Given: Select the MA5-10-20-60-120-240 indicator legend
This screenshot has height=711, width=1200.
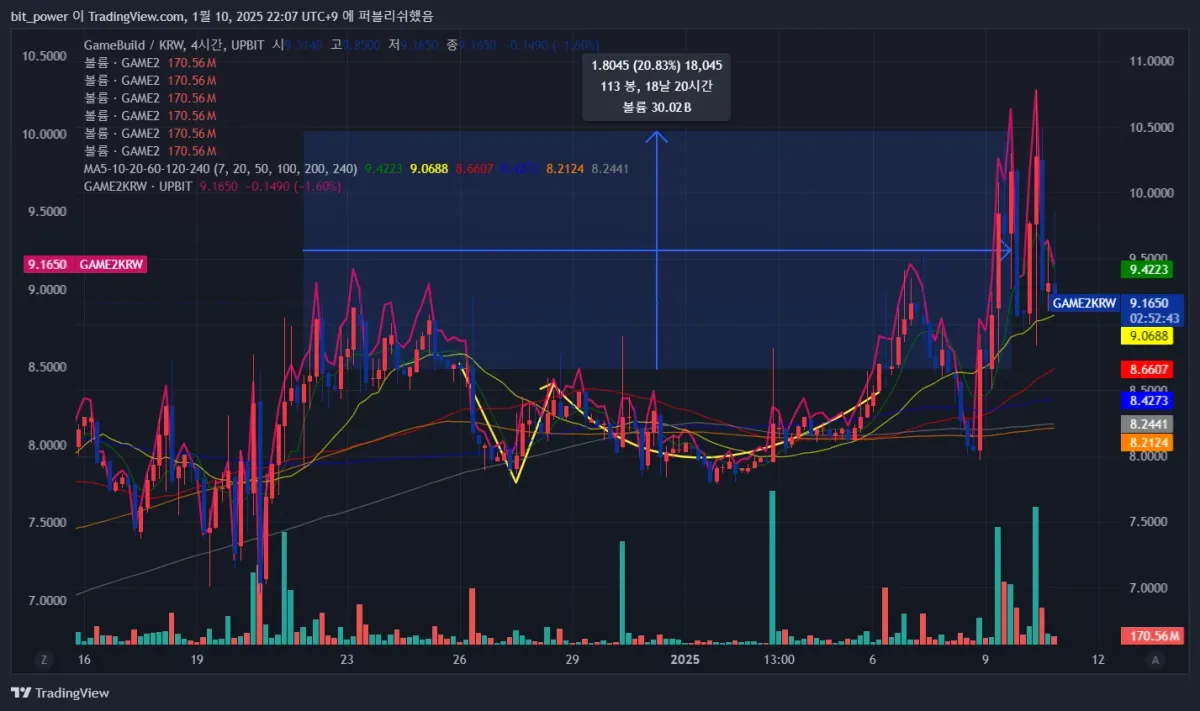Looking at the screenshot, I should 221,169.
